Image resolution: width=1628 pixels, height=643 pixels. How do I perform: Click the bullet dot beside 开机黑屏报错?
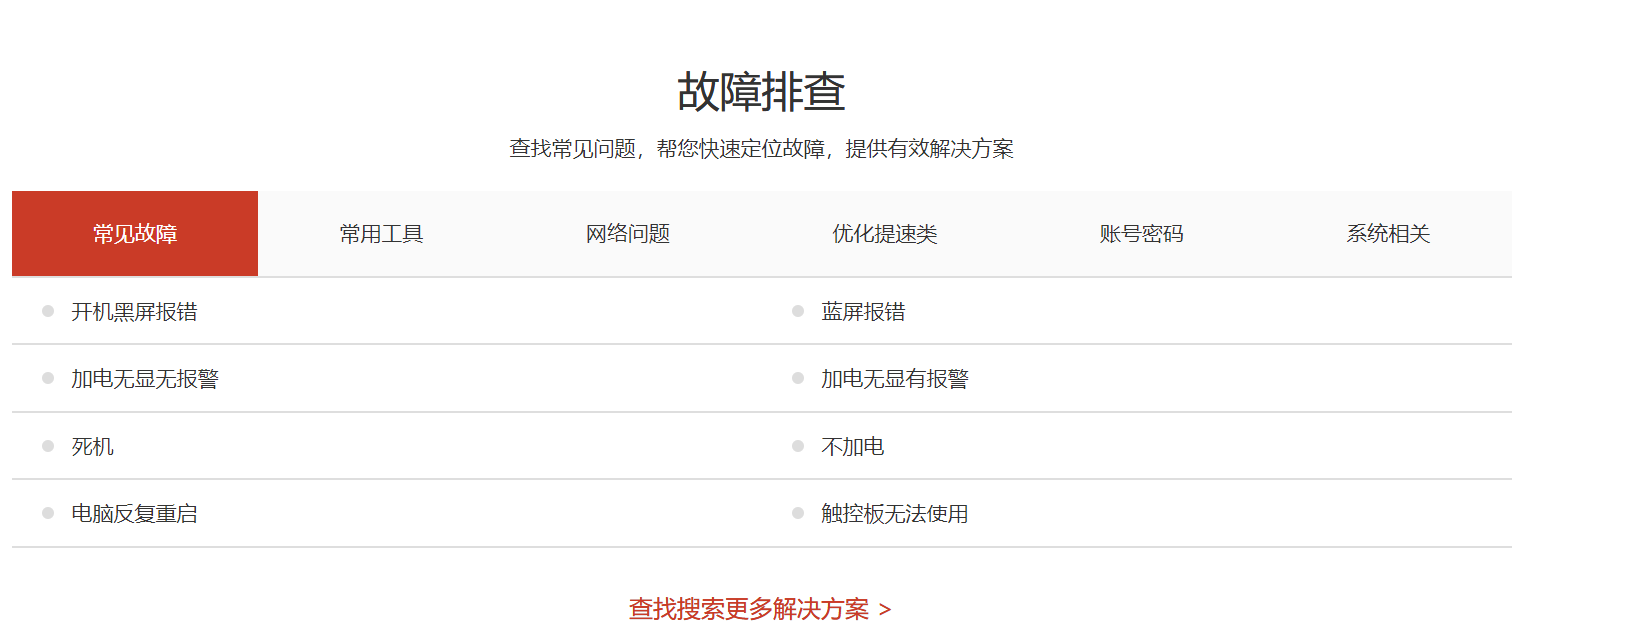48,311
